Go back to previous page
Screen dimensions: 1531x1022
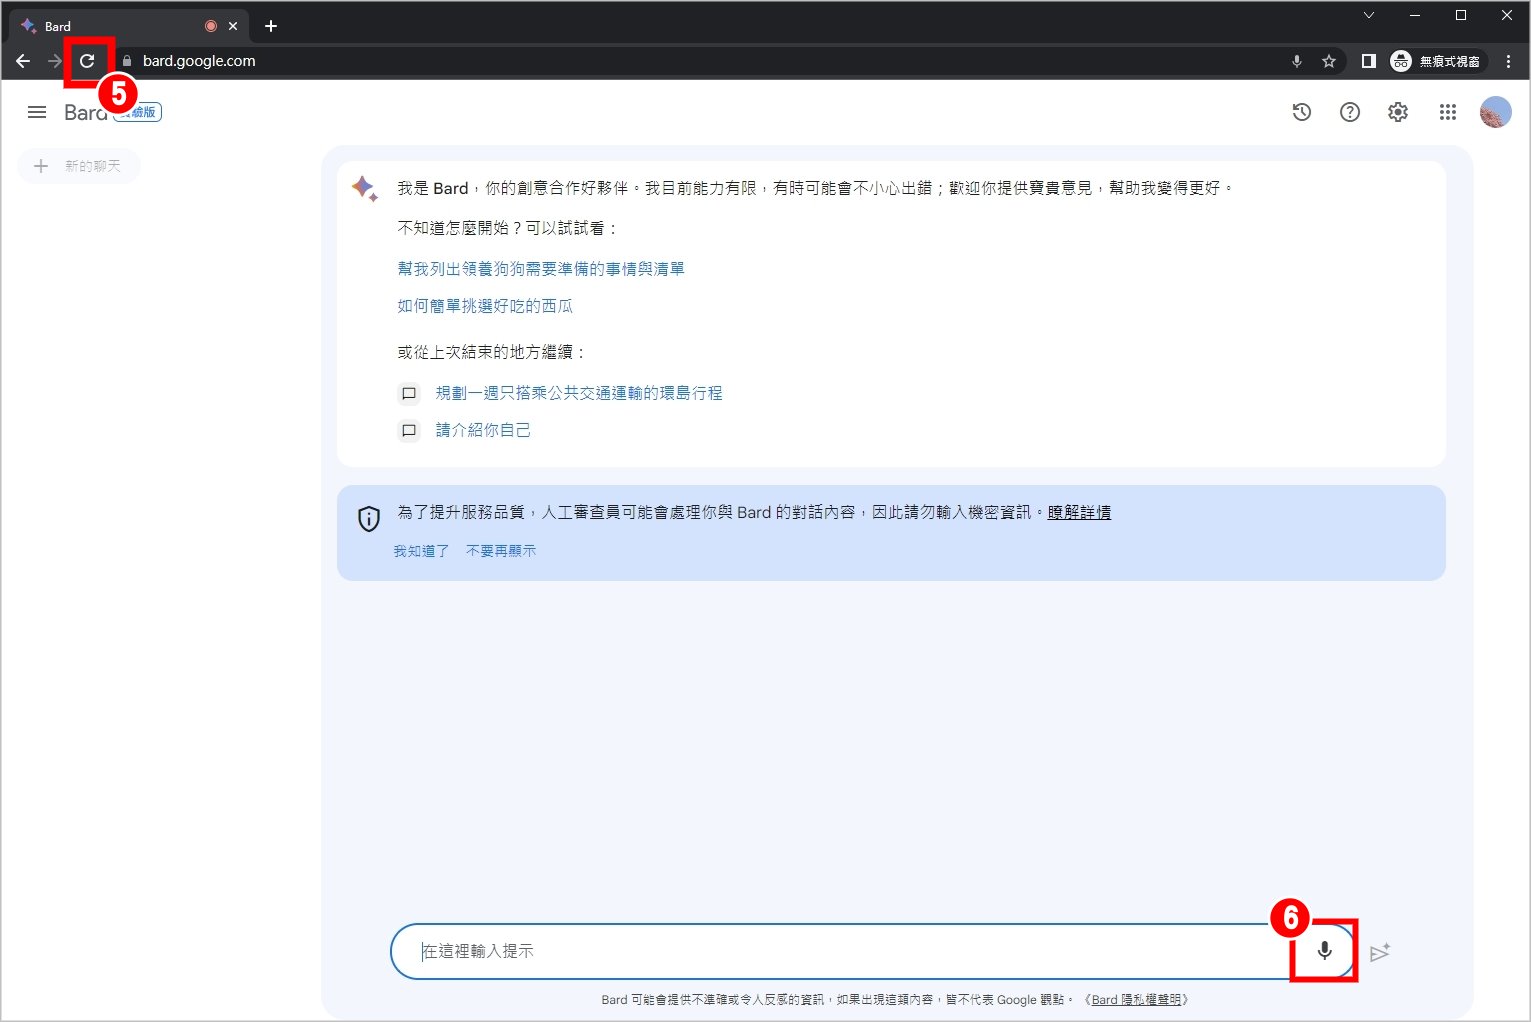coord(23,61)
